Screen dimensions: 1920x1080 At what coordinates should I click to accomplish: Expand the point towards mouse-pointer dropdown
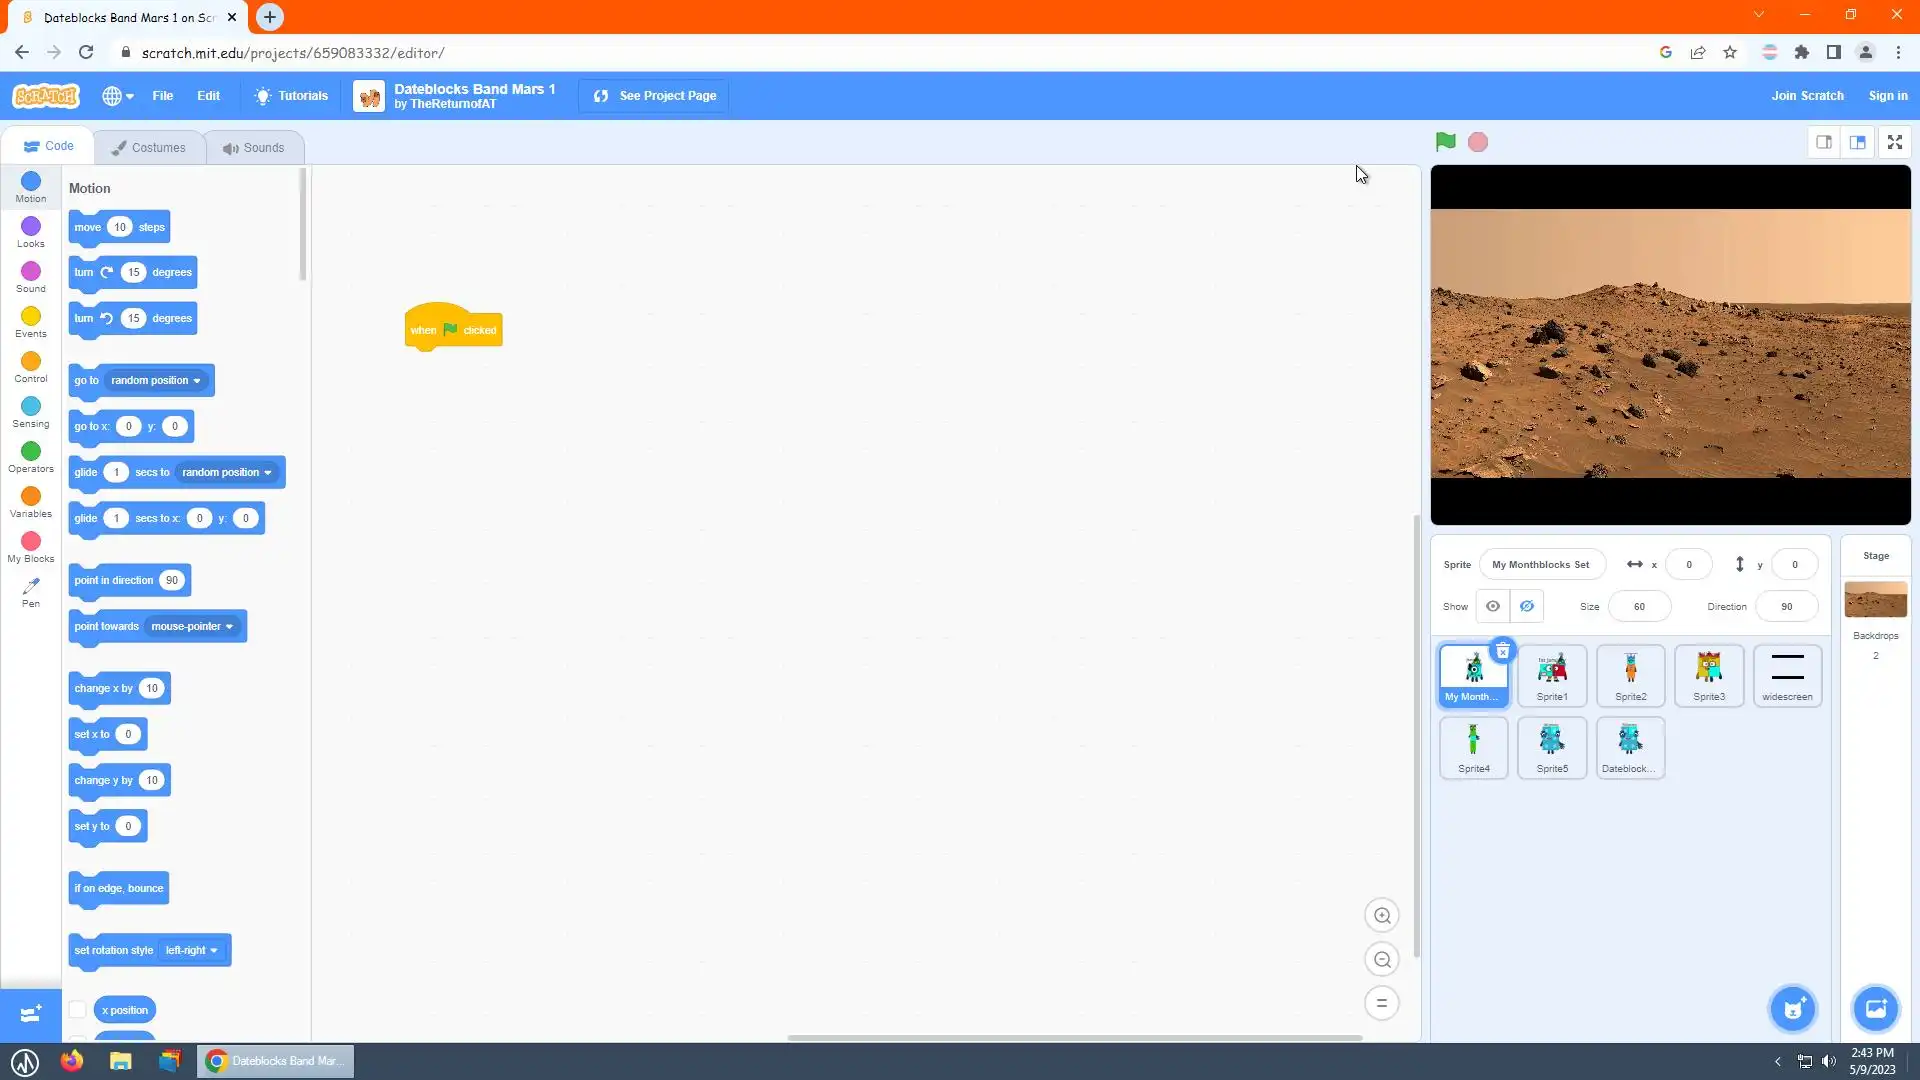(x=229, y=626)
